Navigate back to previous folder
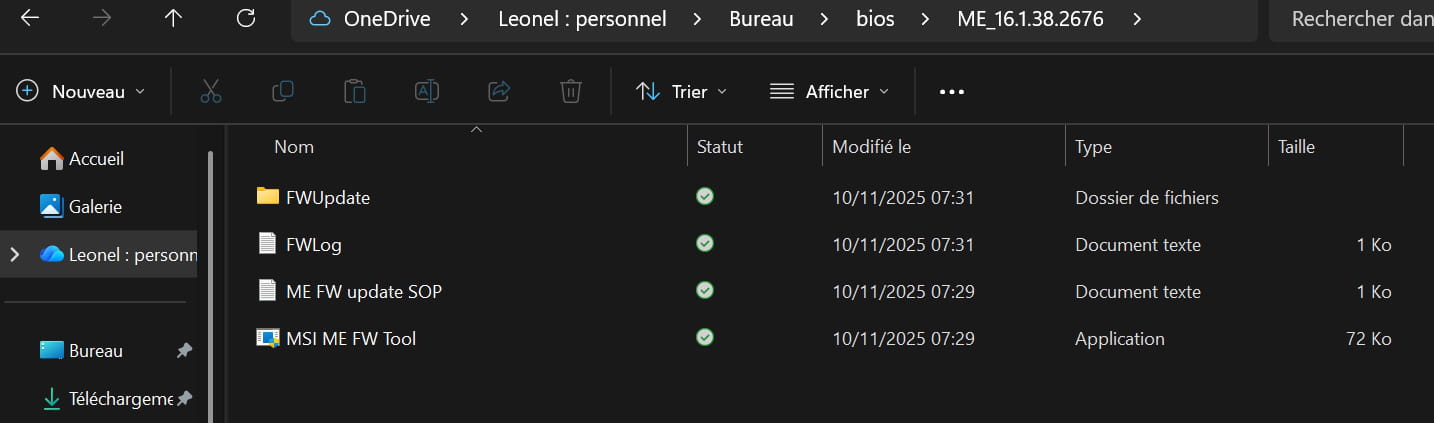1434x423 pixels. 30,18
